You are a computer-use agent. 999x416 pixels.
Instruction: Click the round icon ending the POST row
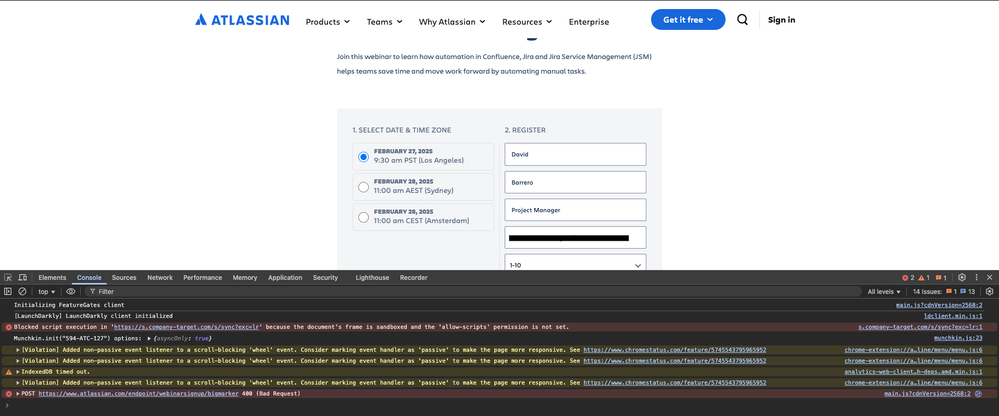979,394
